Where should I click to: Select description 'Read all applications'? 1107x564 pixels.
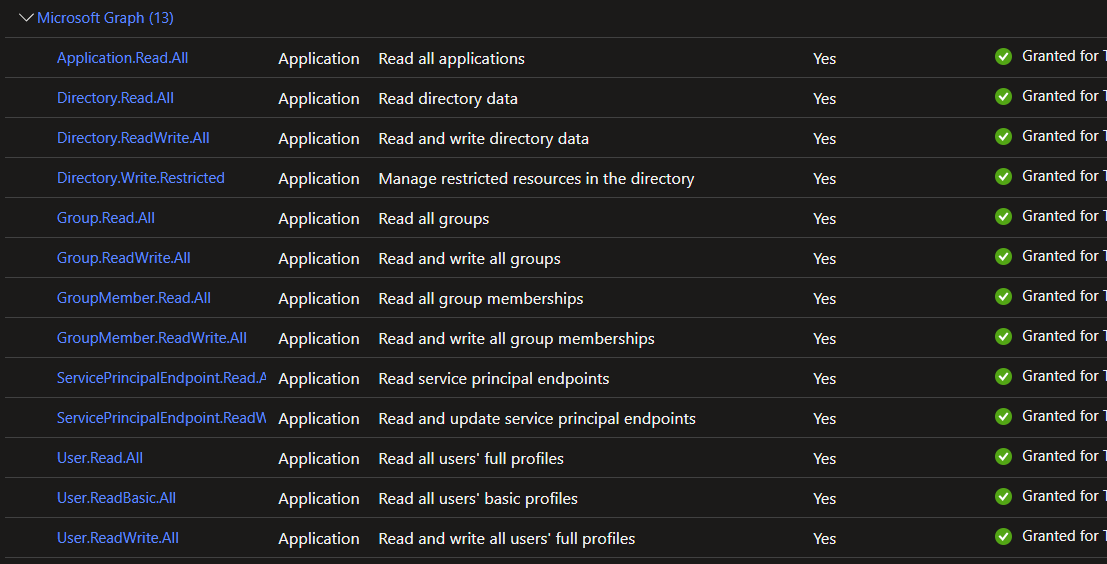451,59
